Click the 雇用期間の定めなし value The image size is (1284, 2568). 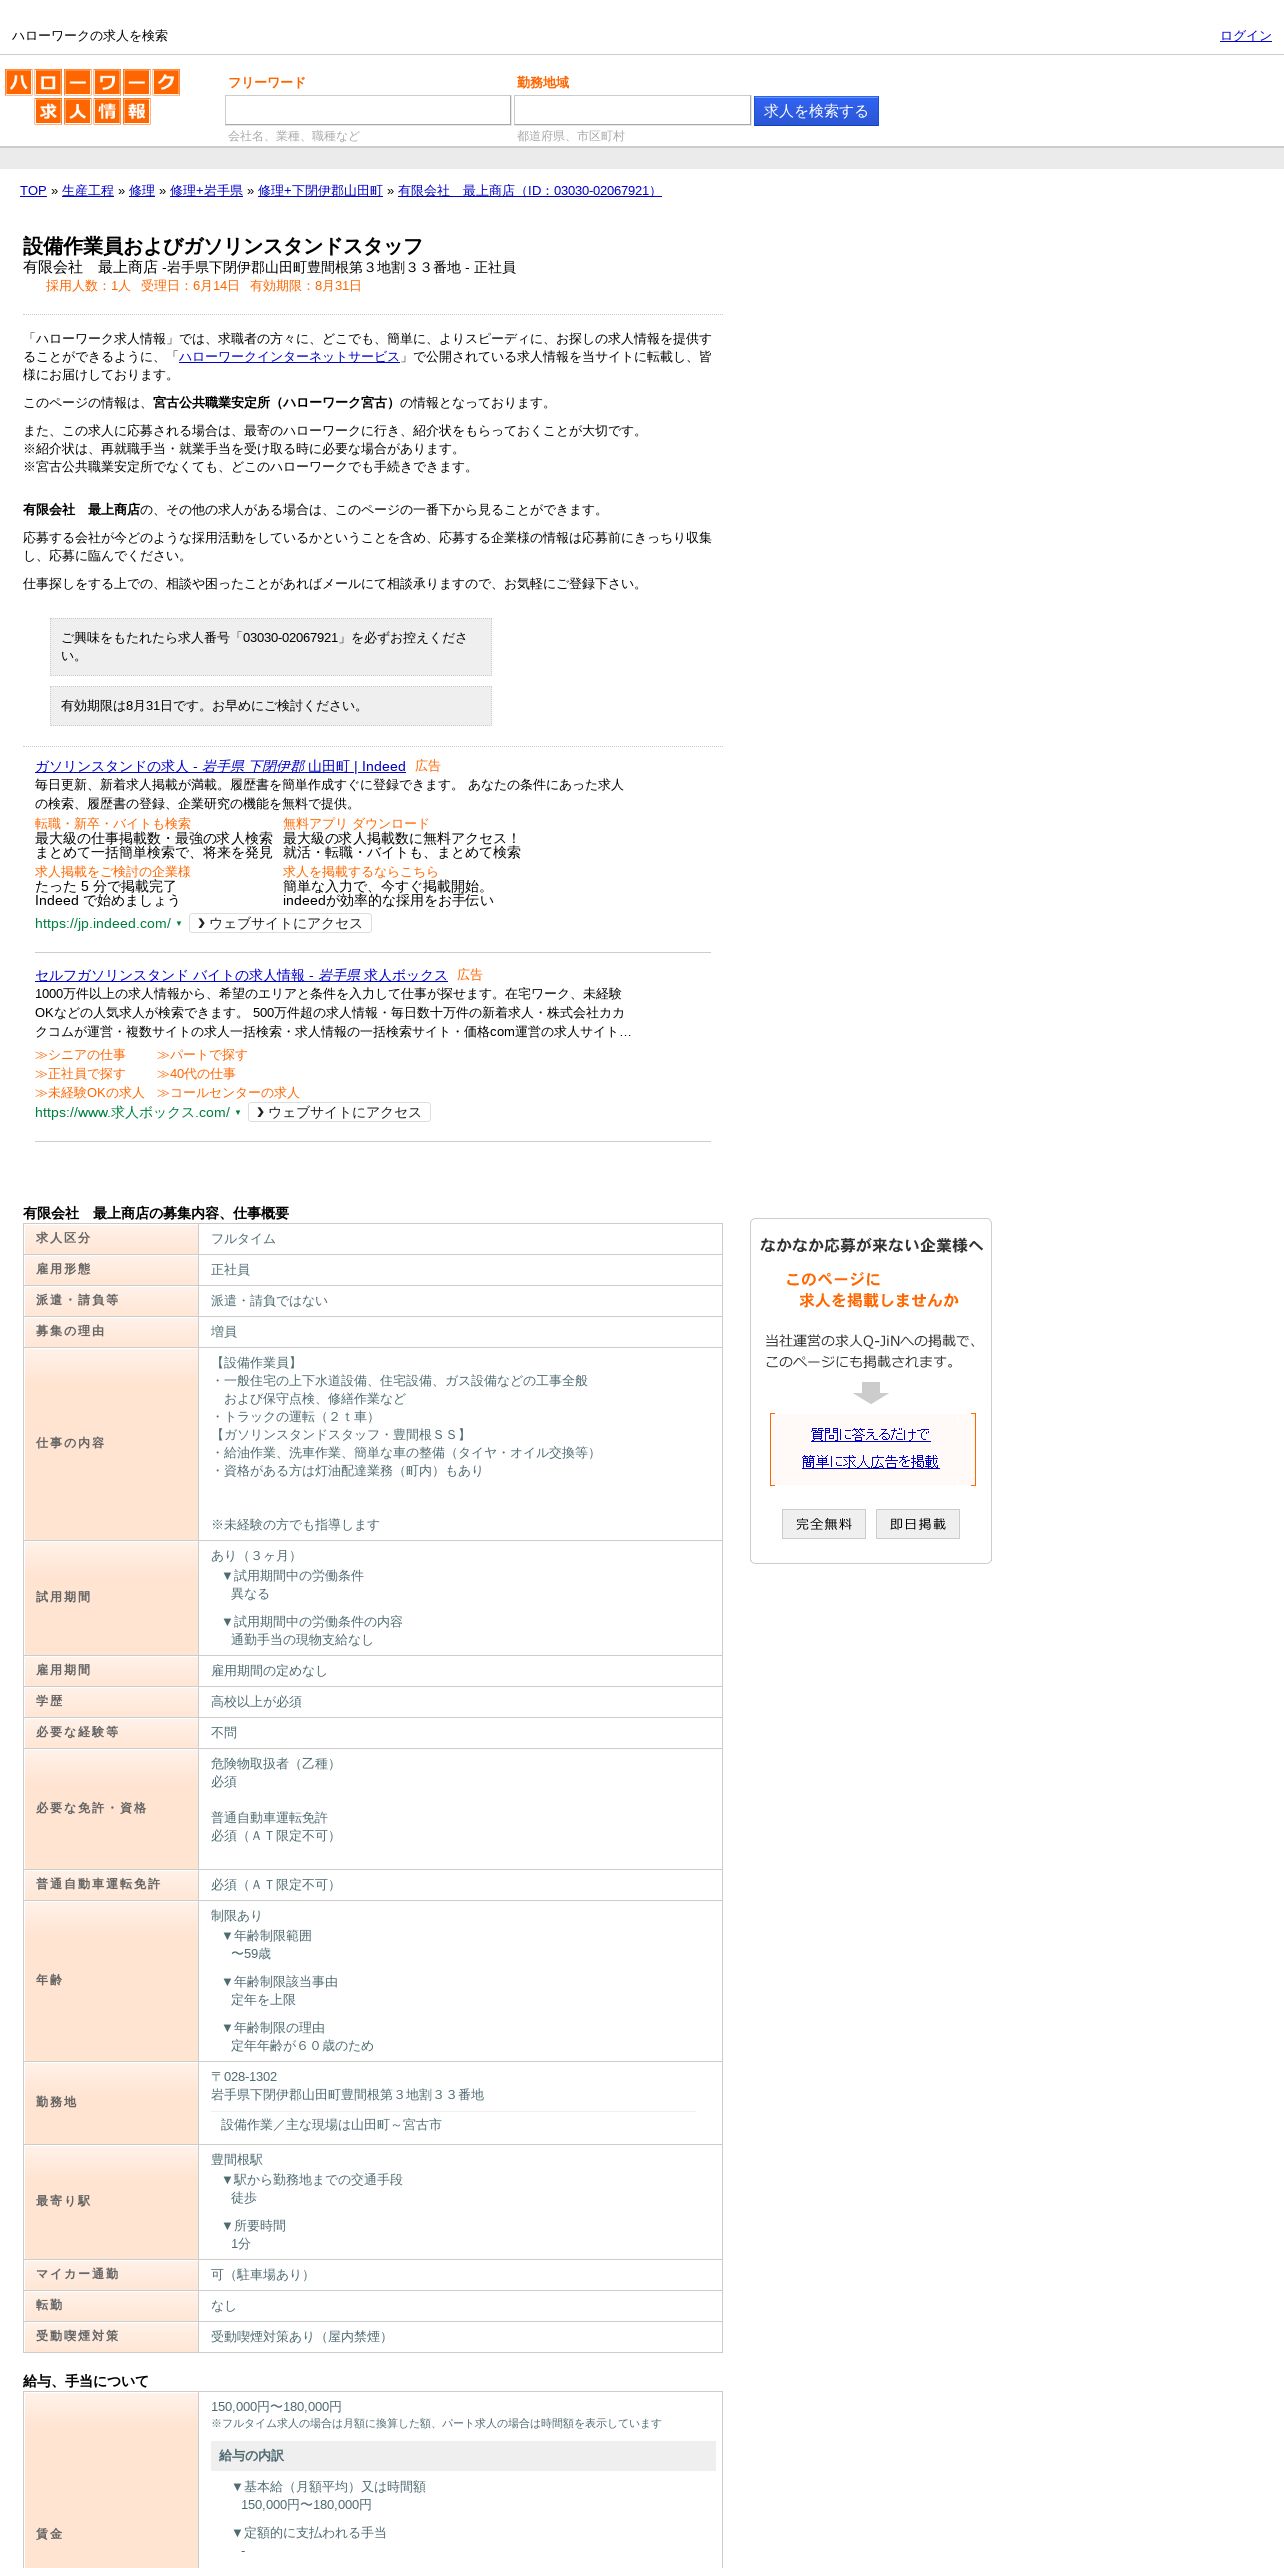[269, 1671]
